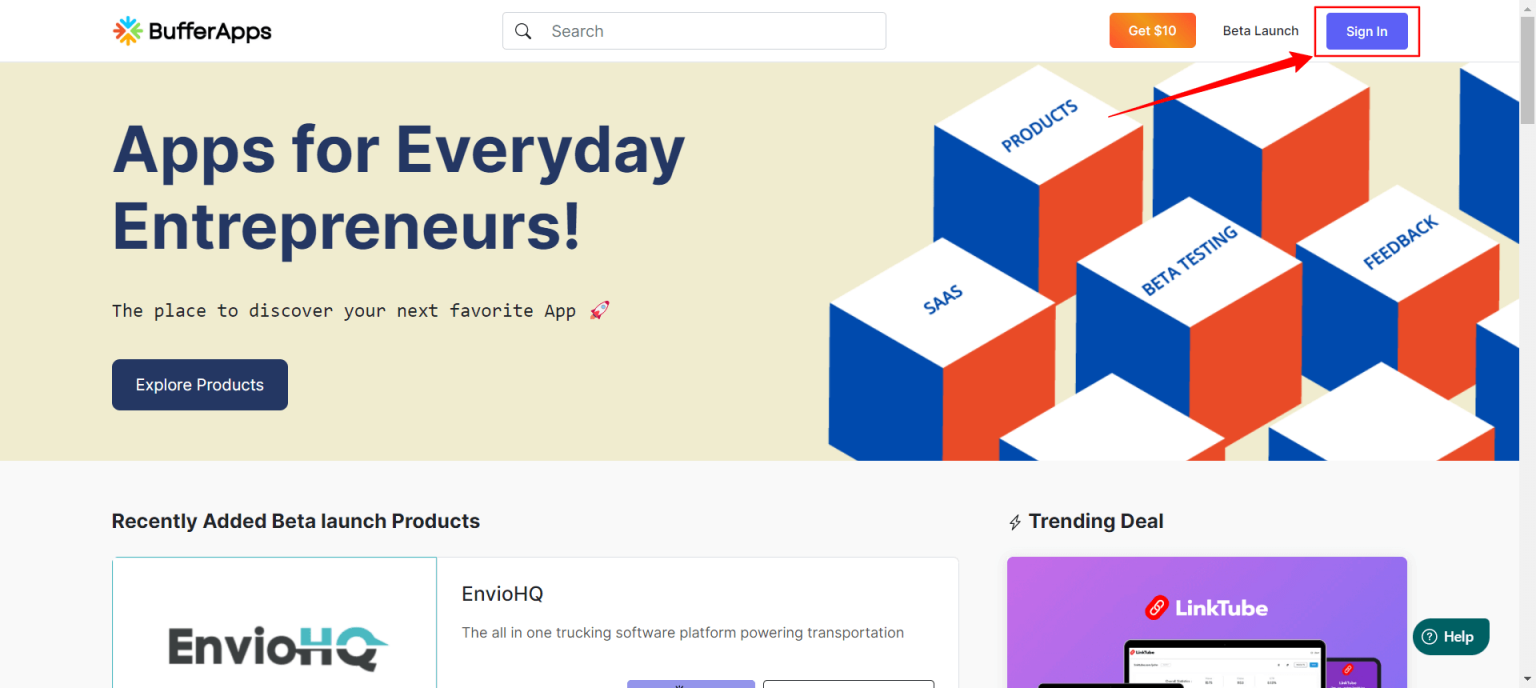Click the rocket emoji in the hero tagline
This screenshot has width=1536, height=688.
tap(599, 310)
